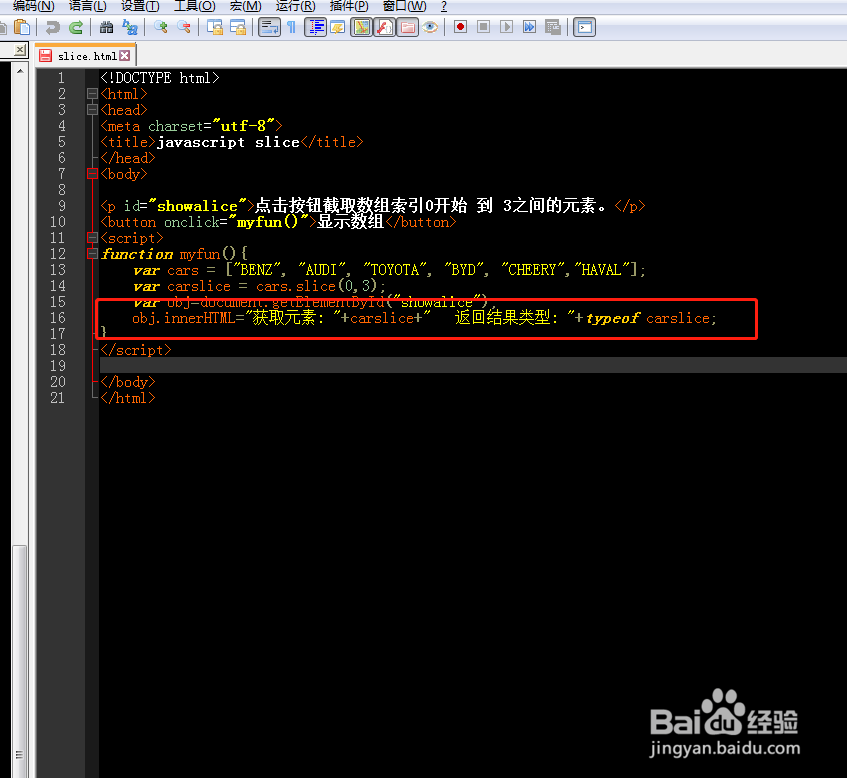Open the 窗口(W) menu
This screenshot has width=847, height=778.
pos(405,6)
